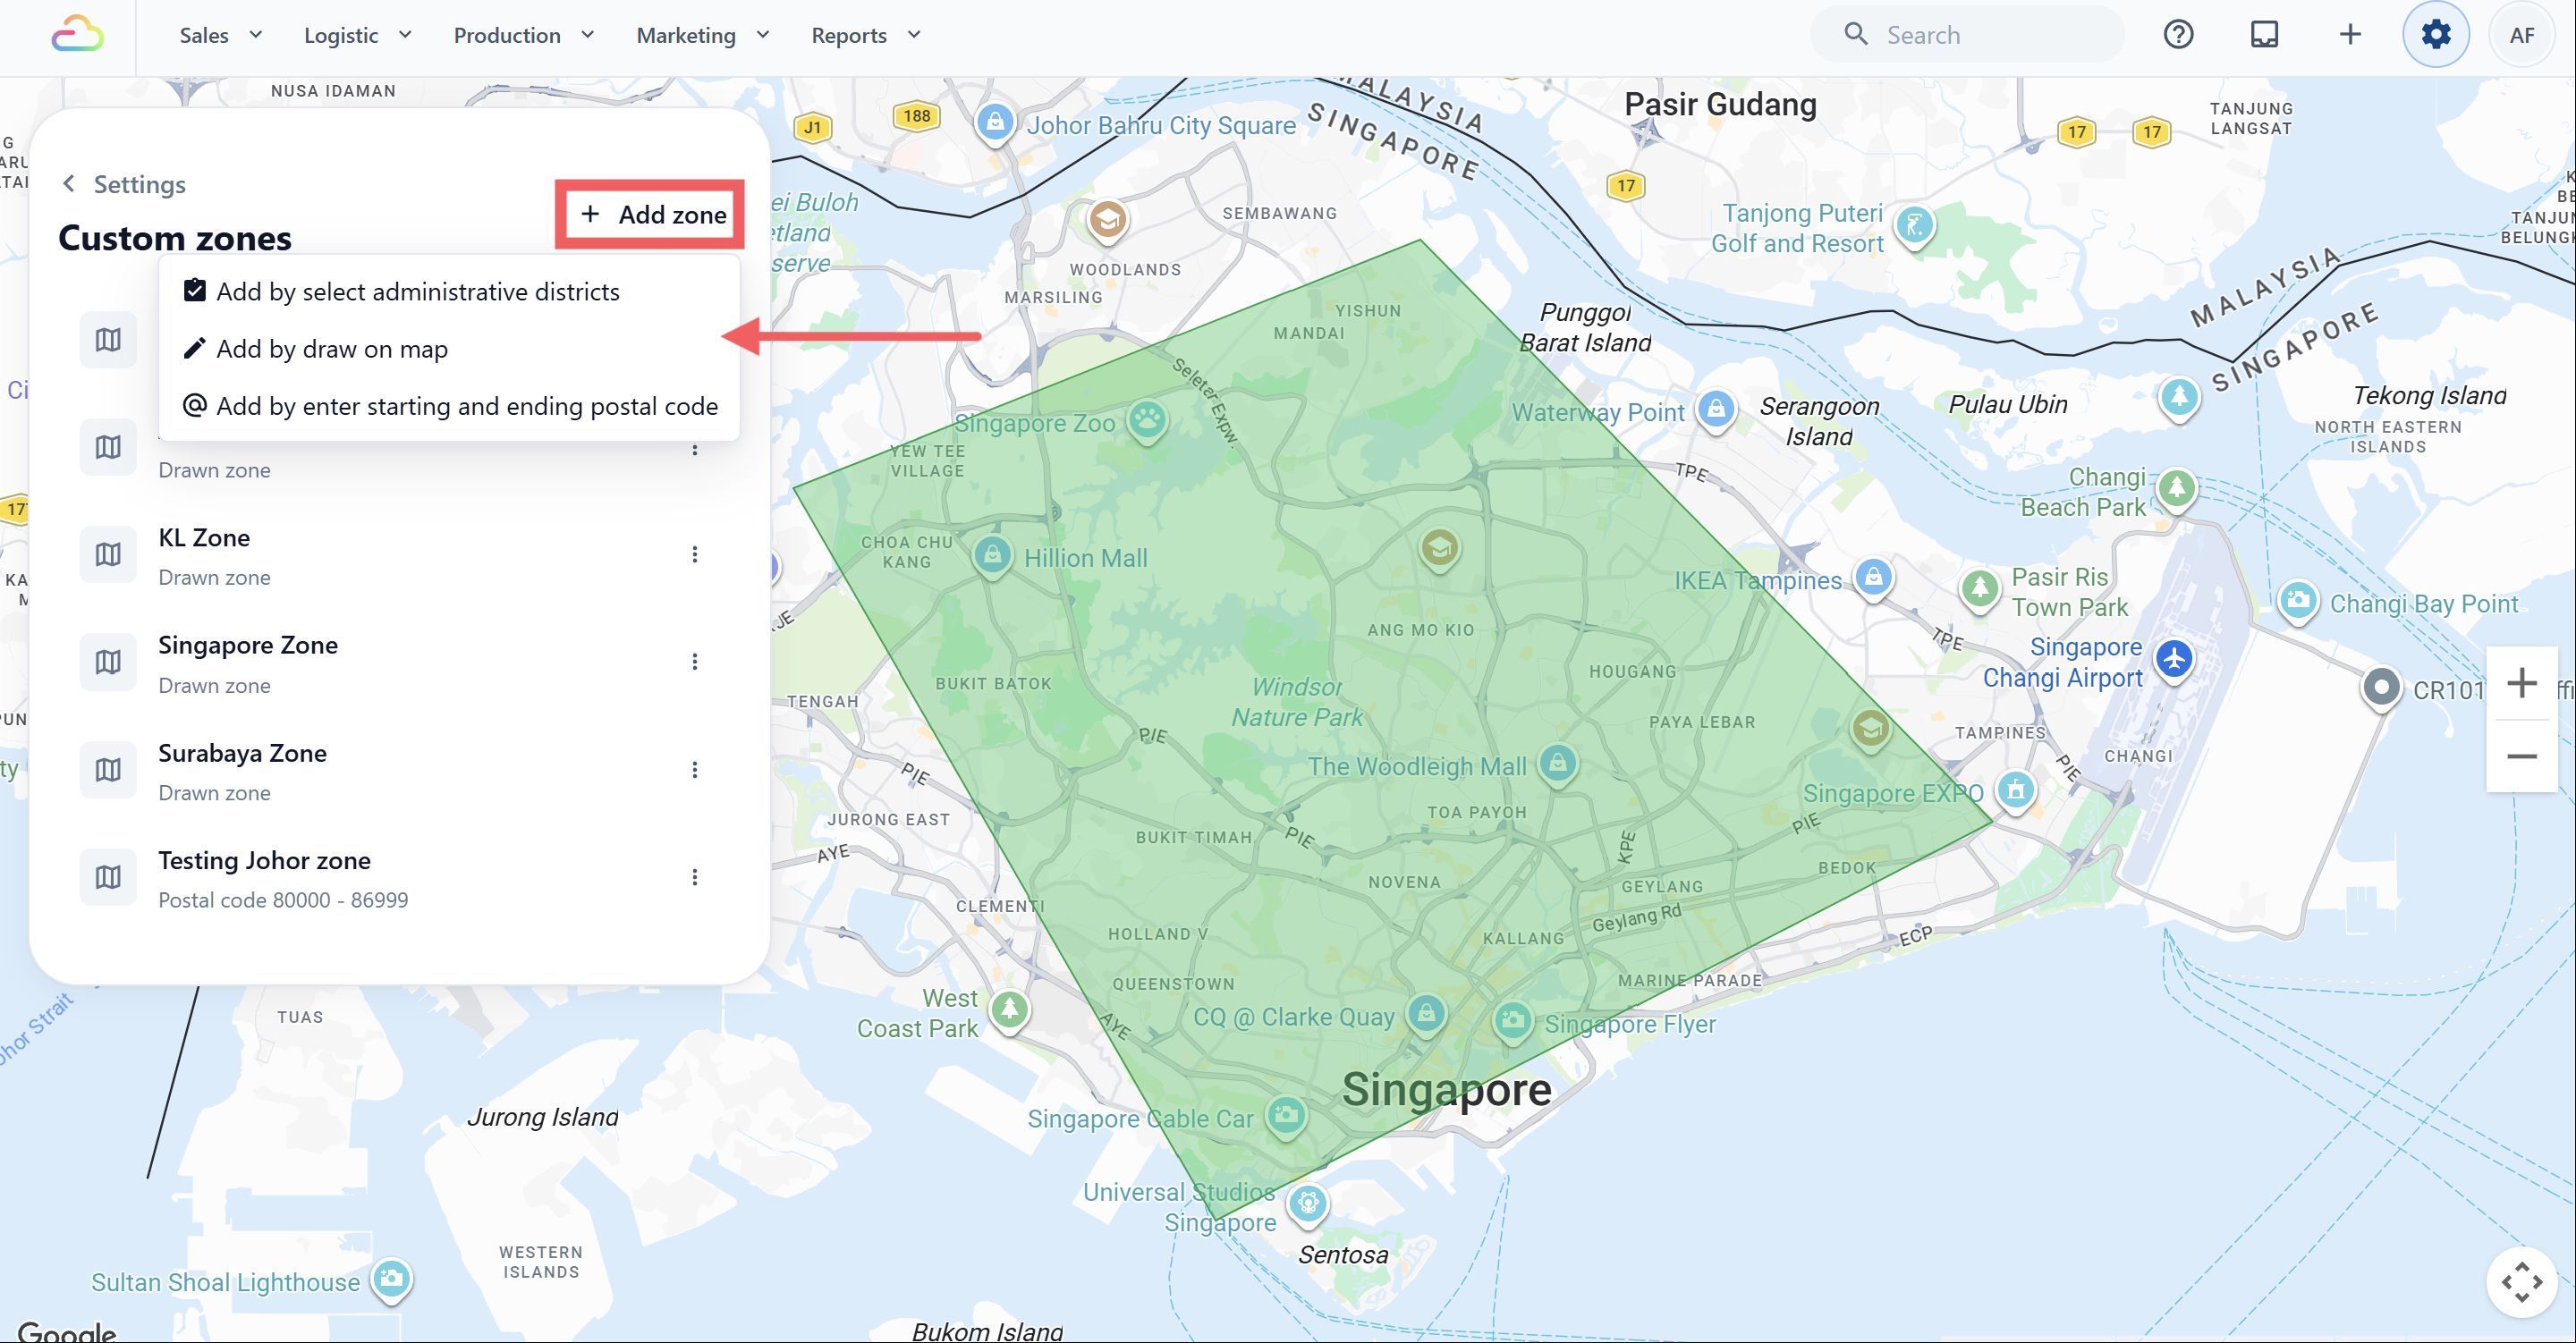Click Universal Studios Singapore marker
This screenshot has height=1343, width=2576.
point(1307,1204)
